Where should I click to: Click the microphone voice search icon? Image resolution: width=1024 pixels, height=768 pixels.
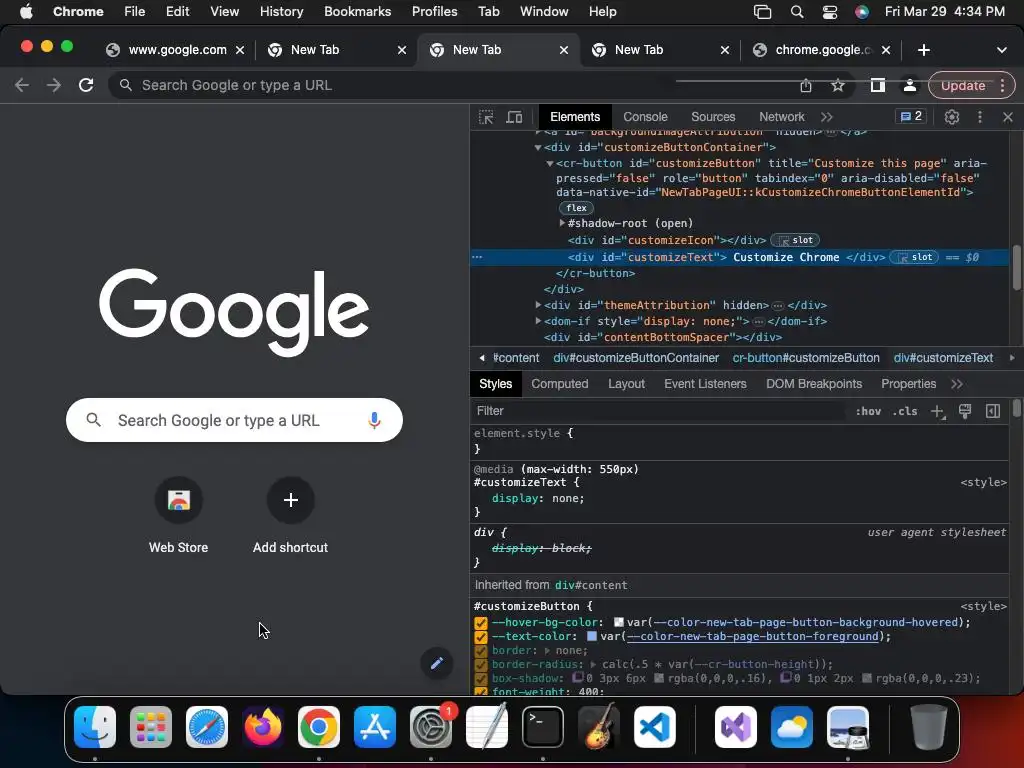[x=374, y=420]
